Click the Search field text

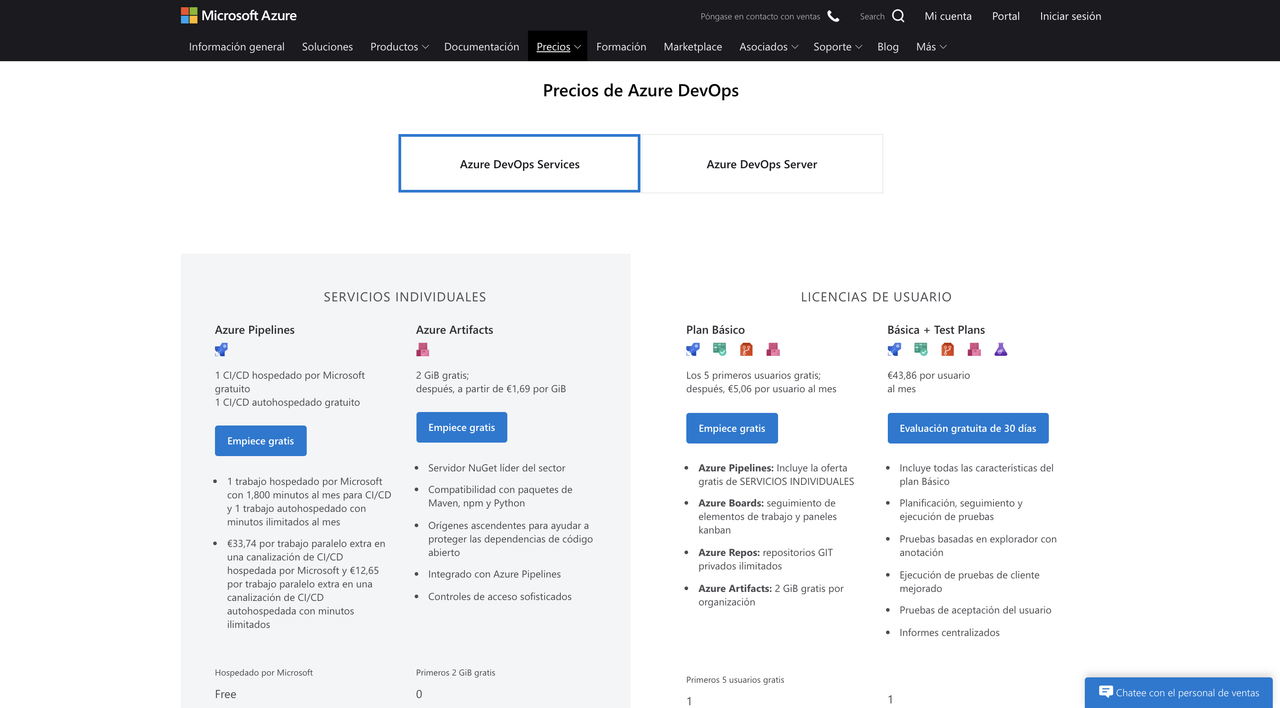[872, 16]
